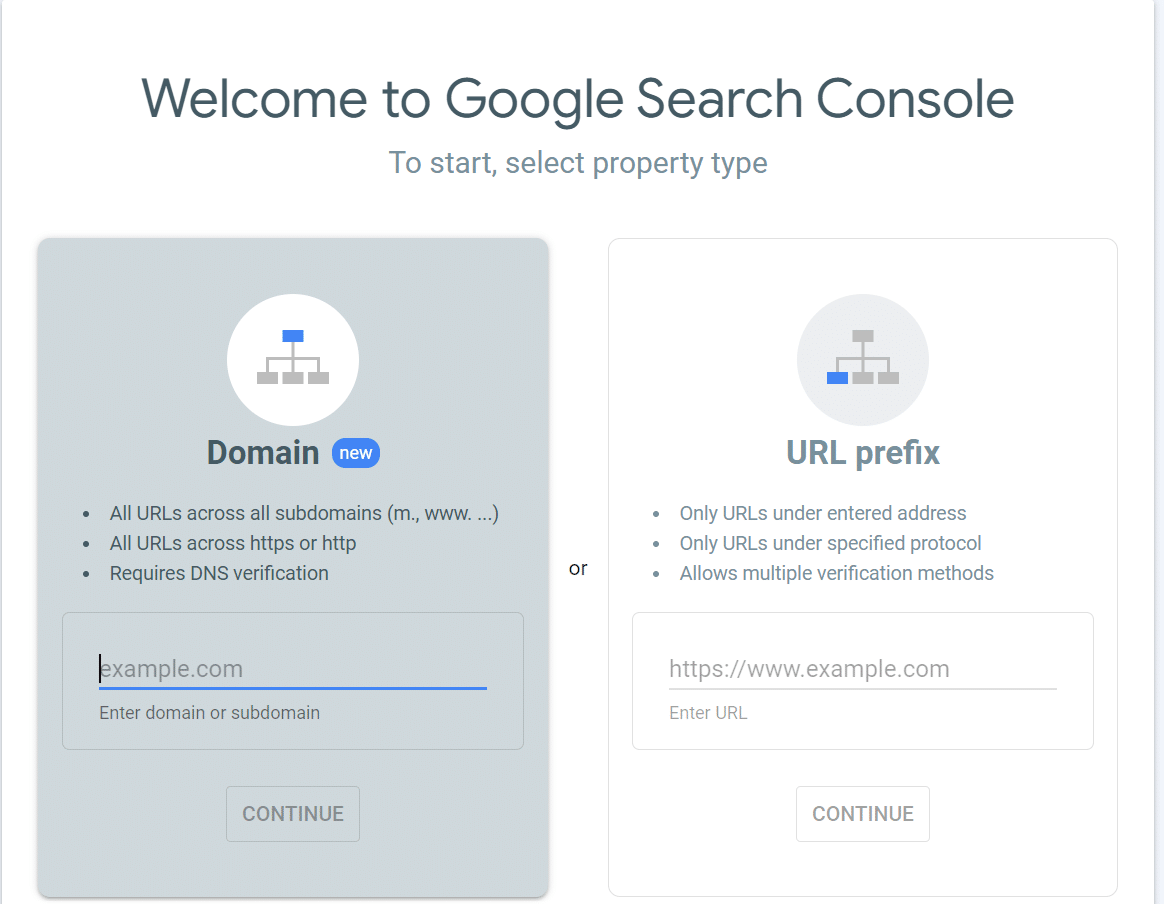This screenshot has width=1164, height=904.
Task: Click the Domain heading label
Action: point(262,452)
